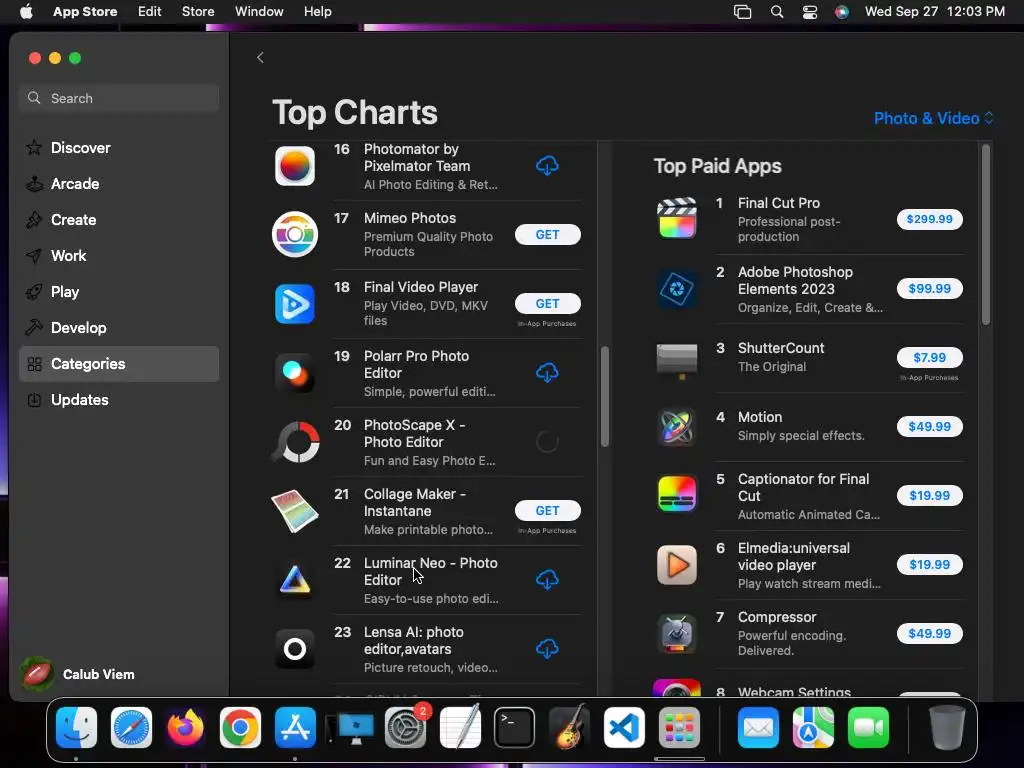The width and height of the screenshot is (1024, 768).
Task: Click PhotoScape X download progress spinner
Action: (547, 442)
